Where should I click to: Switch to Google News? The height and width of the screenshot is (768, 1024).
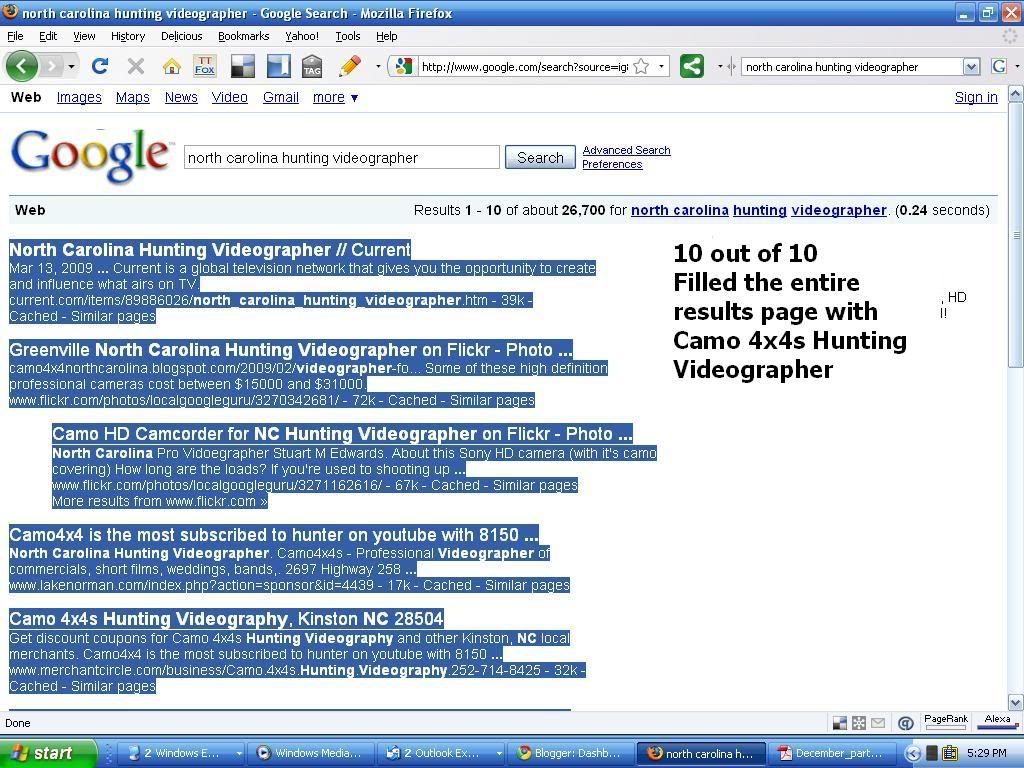(x=181, y=97)
